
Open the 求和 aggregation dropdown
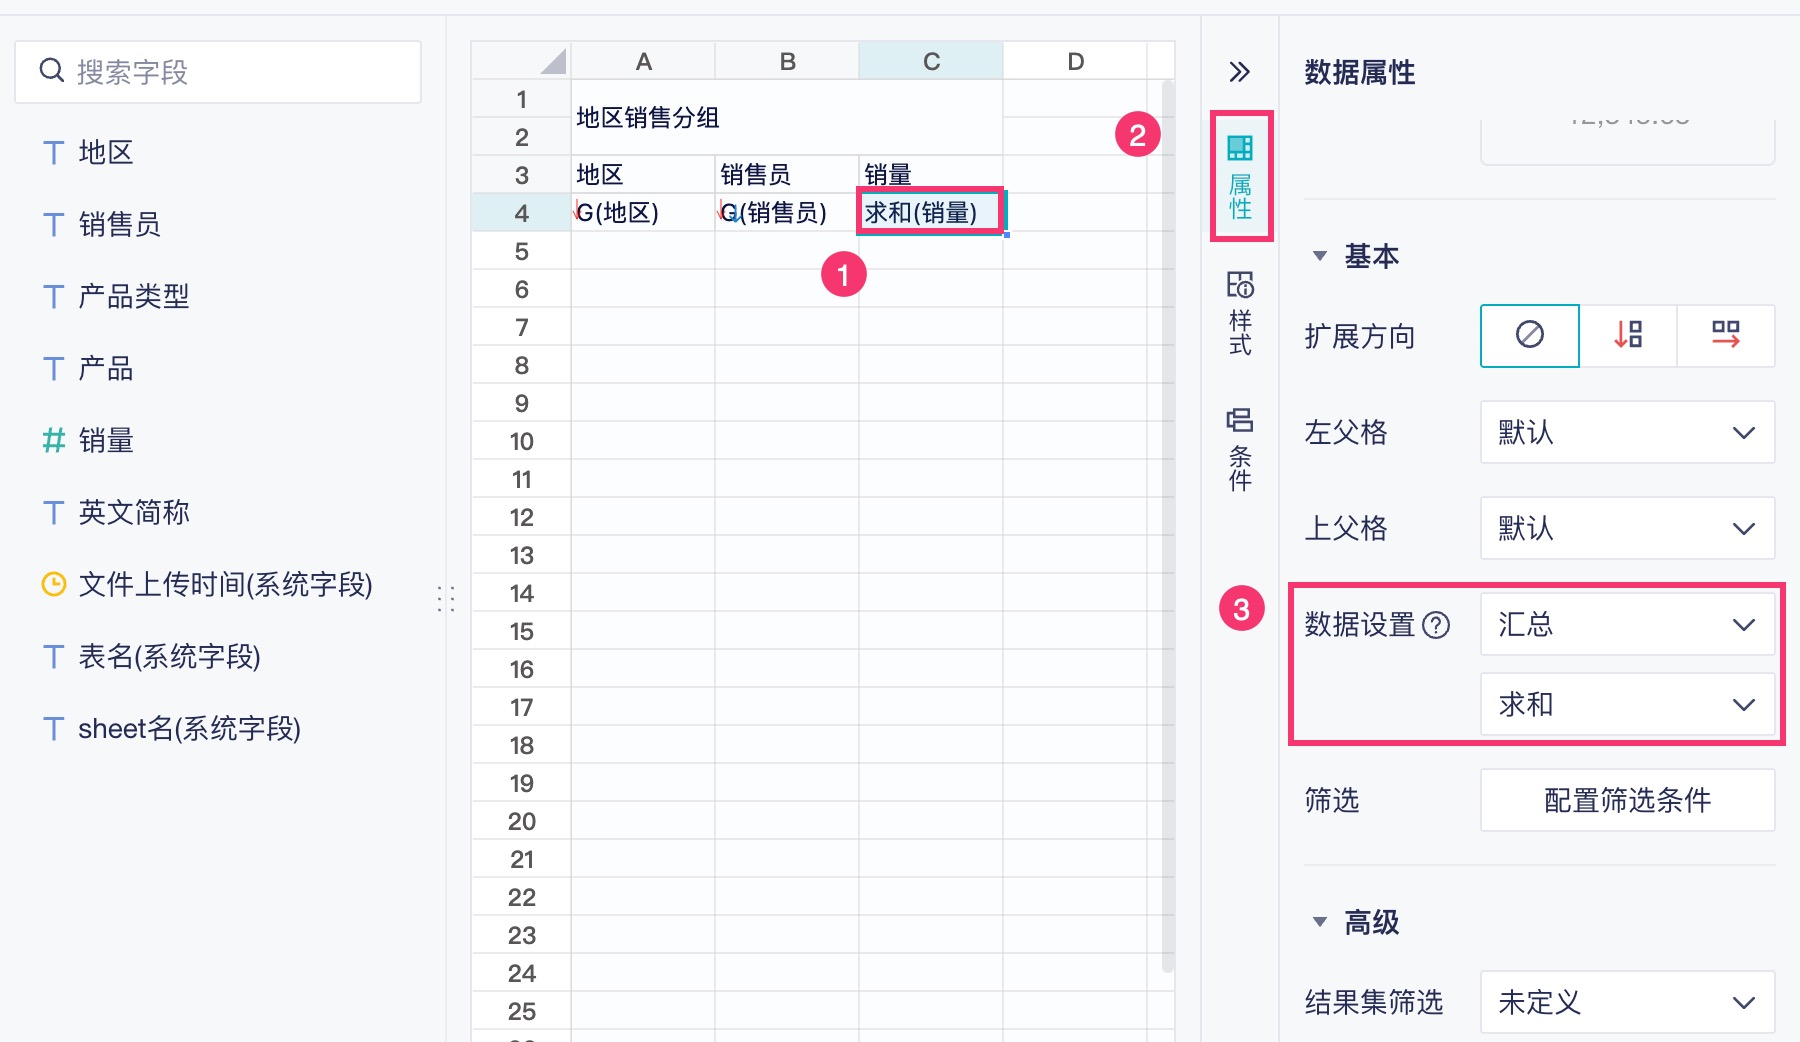(1627, 704)
